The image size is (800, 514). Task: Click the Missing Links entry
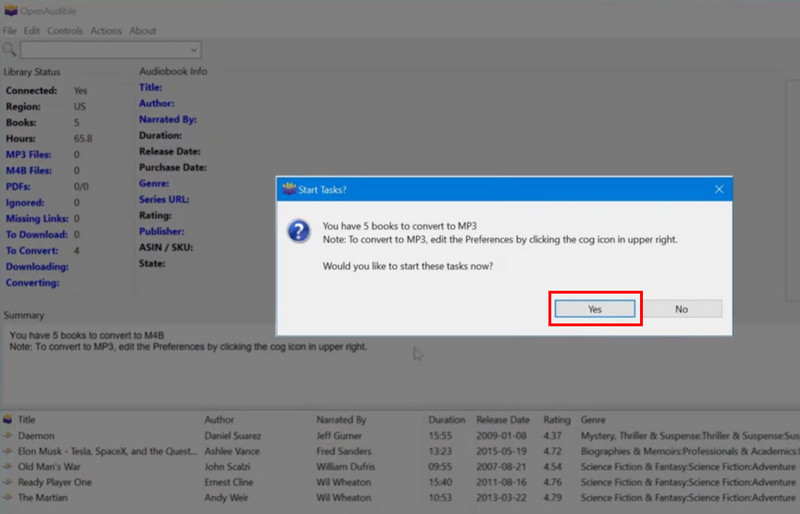click(37, 218)
